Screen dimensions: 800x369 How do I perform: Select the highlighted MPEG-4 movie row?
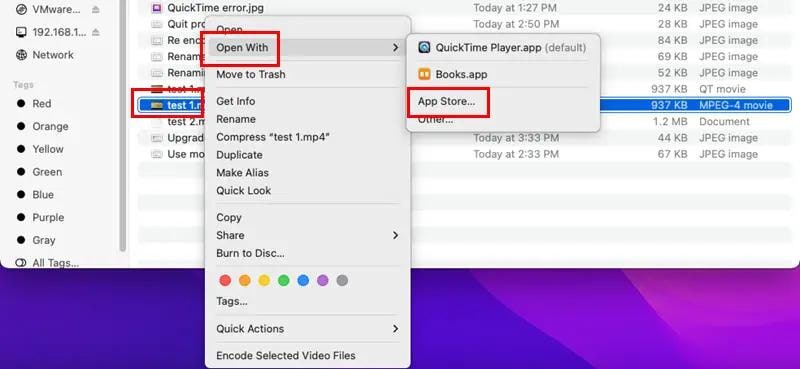464,106
